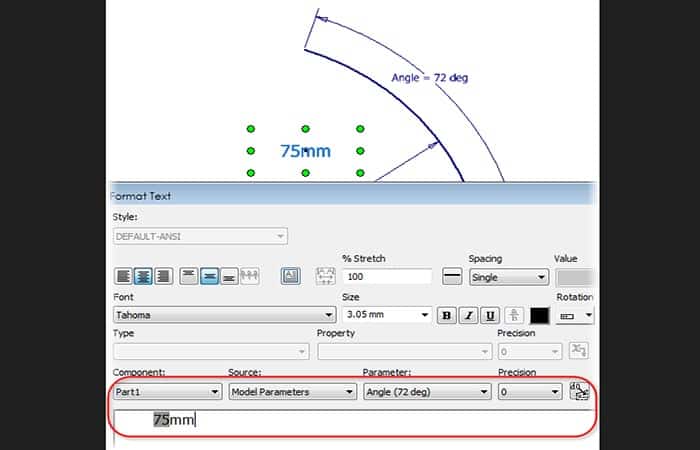Open the text Size dropdown 3.05 mm
This screenshot has height=450, width=700.
386,315
